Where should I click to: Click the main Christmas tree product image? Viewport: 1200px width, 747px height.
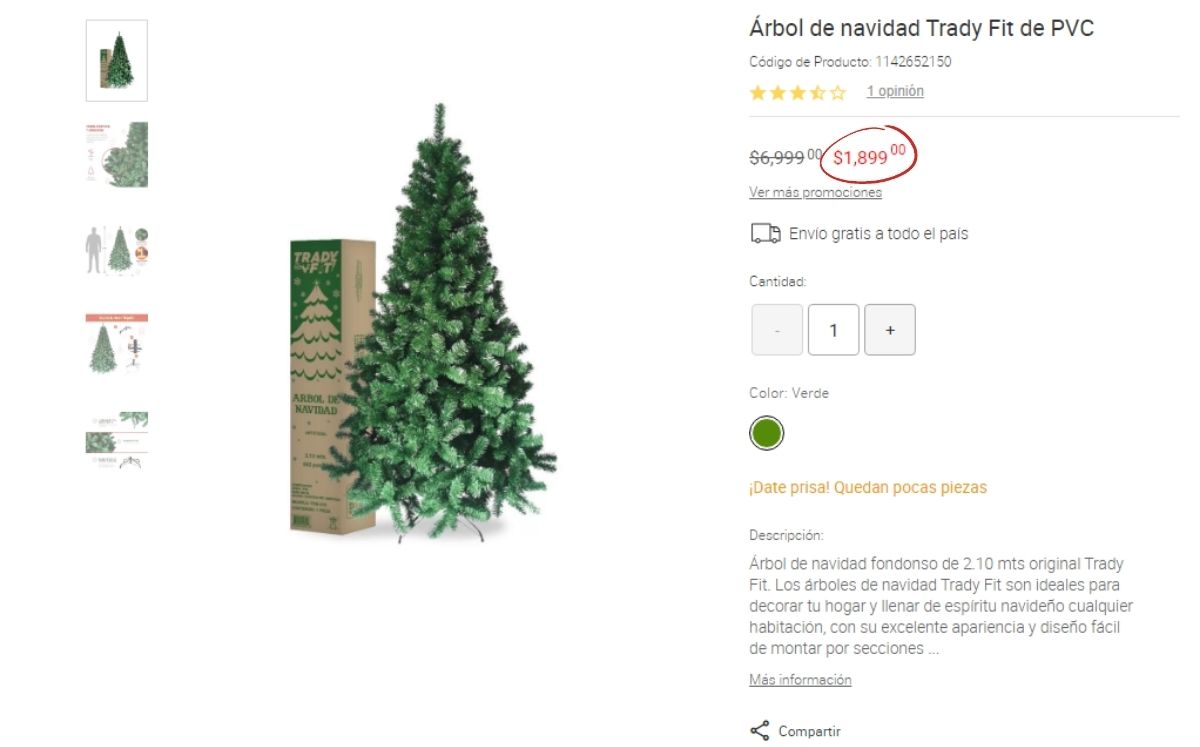(423, 323)
